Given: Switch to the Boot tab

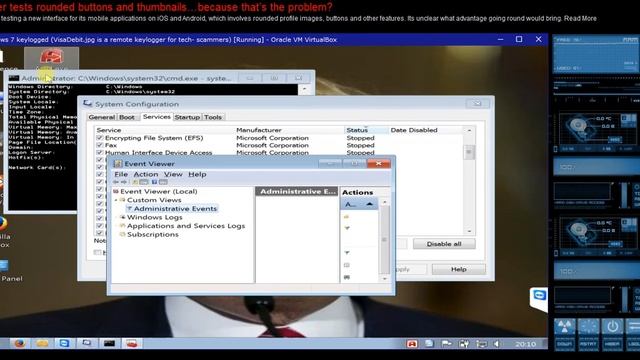Looking at the screenshot, I should 127,117.
